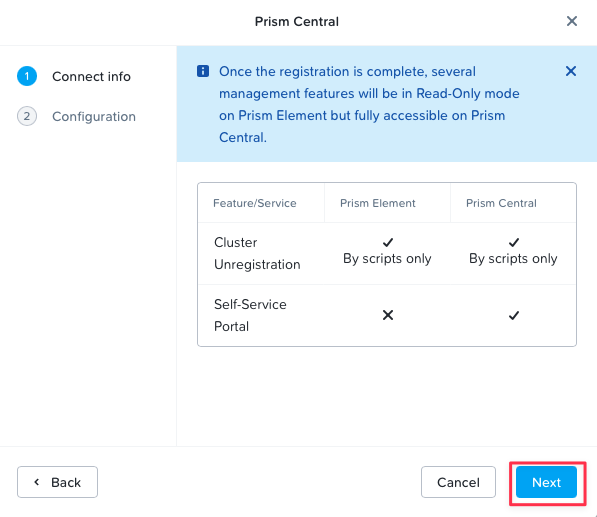
Task: Click the Cancel button
Action: click(458, 482)
